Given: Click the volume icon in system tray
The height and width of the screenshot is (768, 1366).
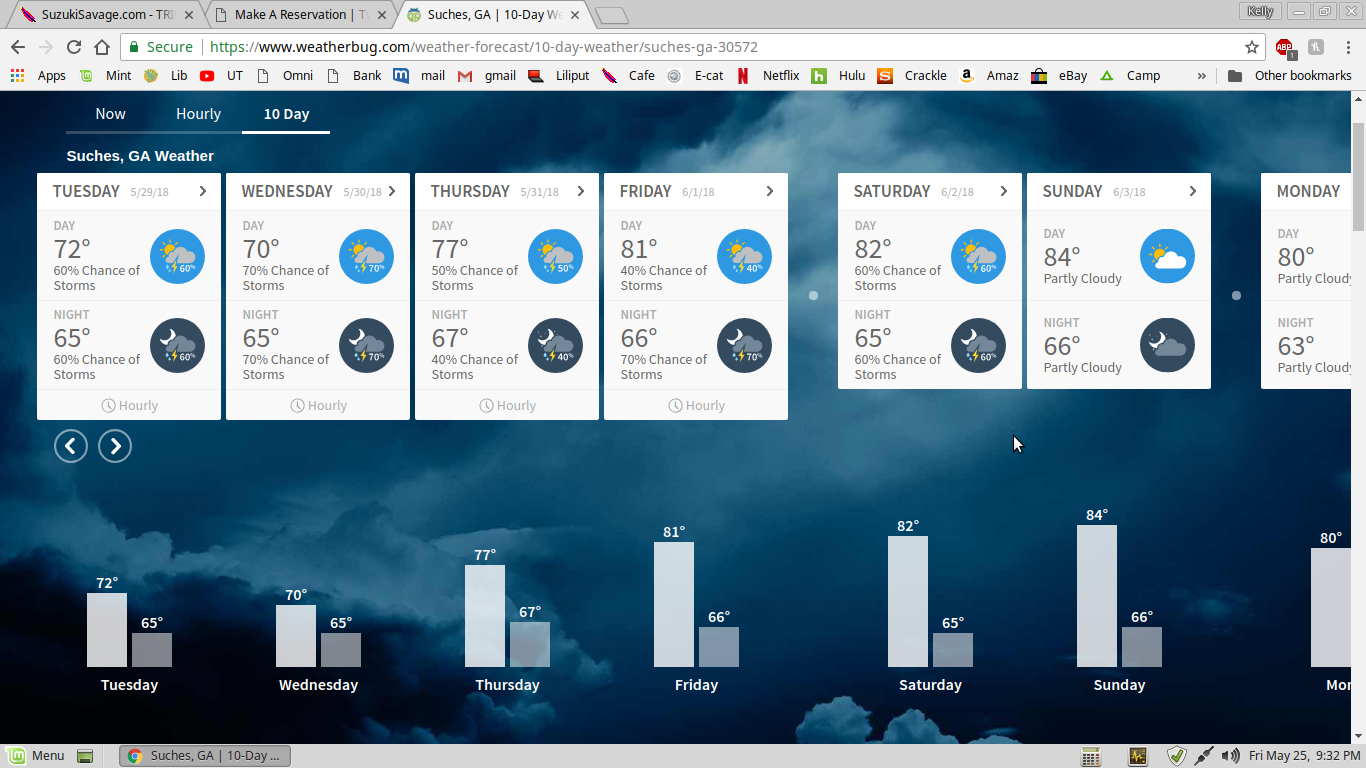Looking at the screenshot, I should coord(1230,756).
